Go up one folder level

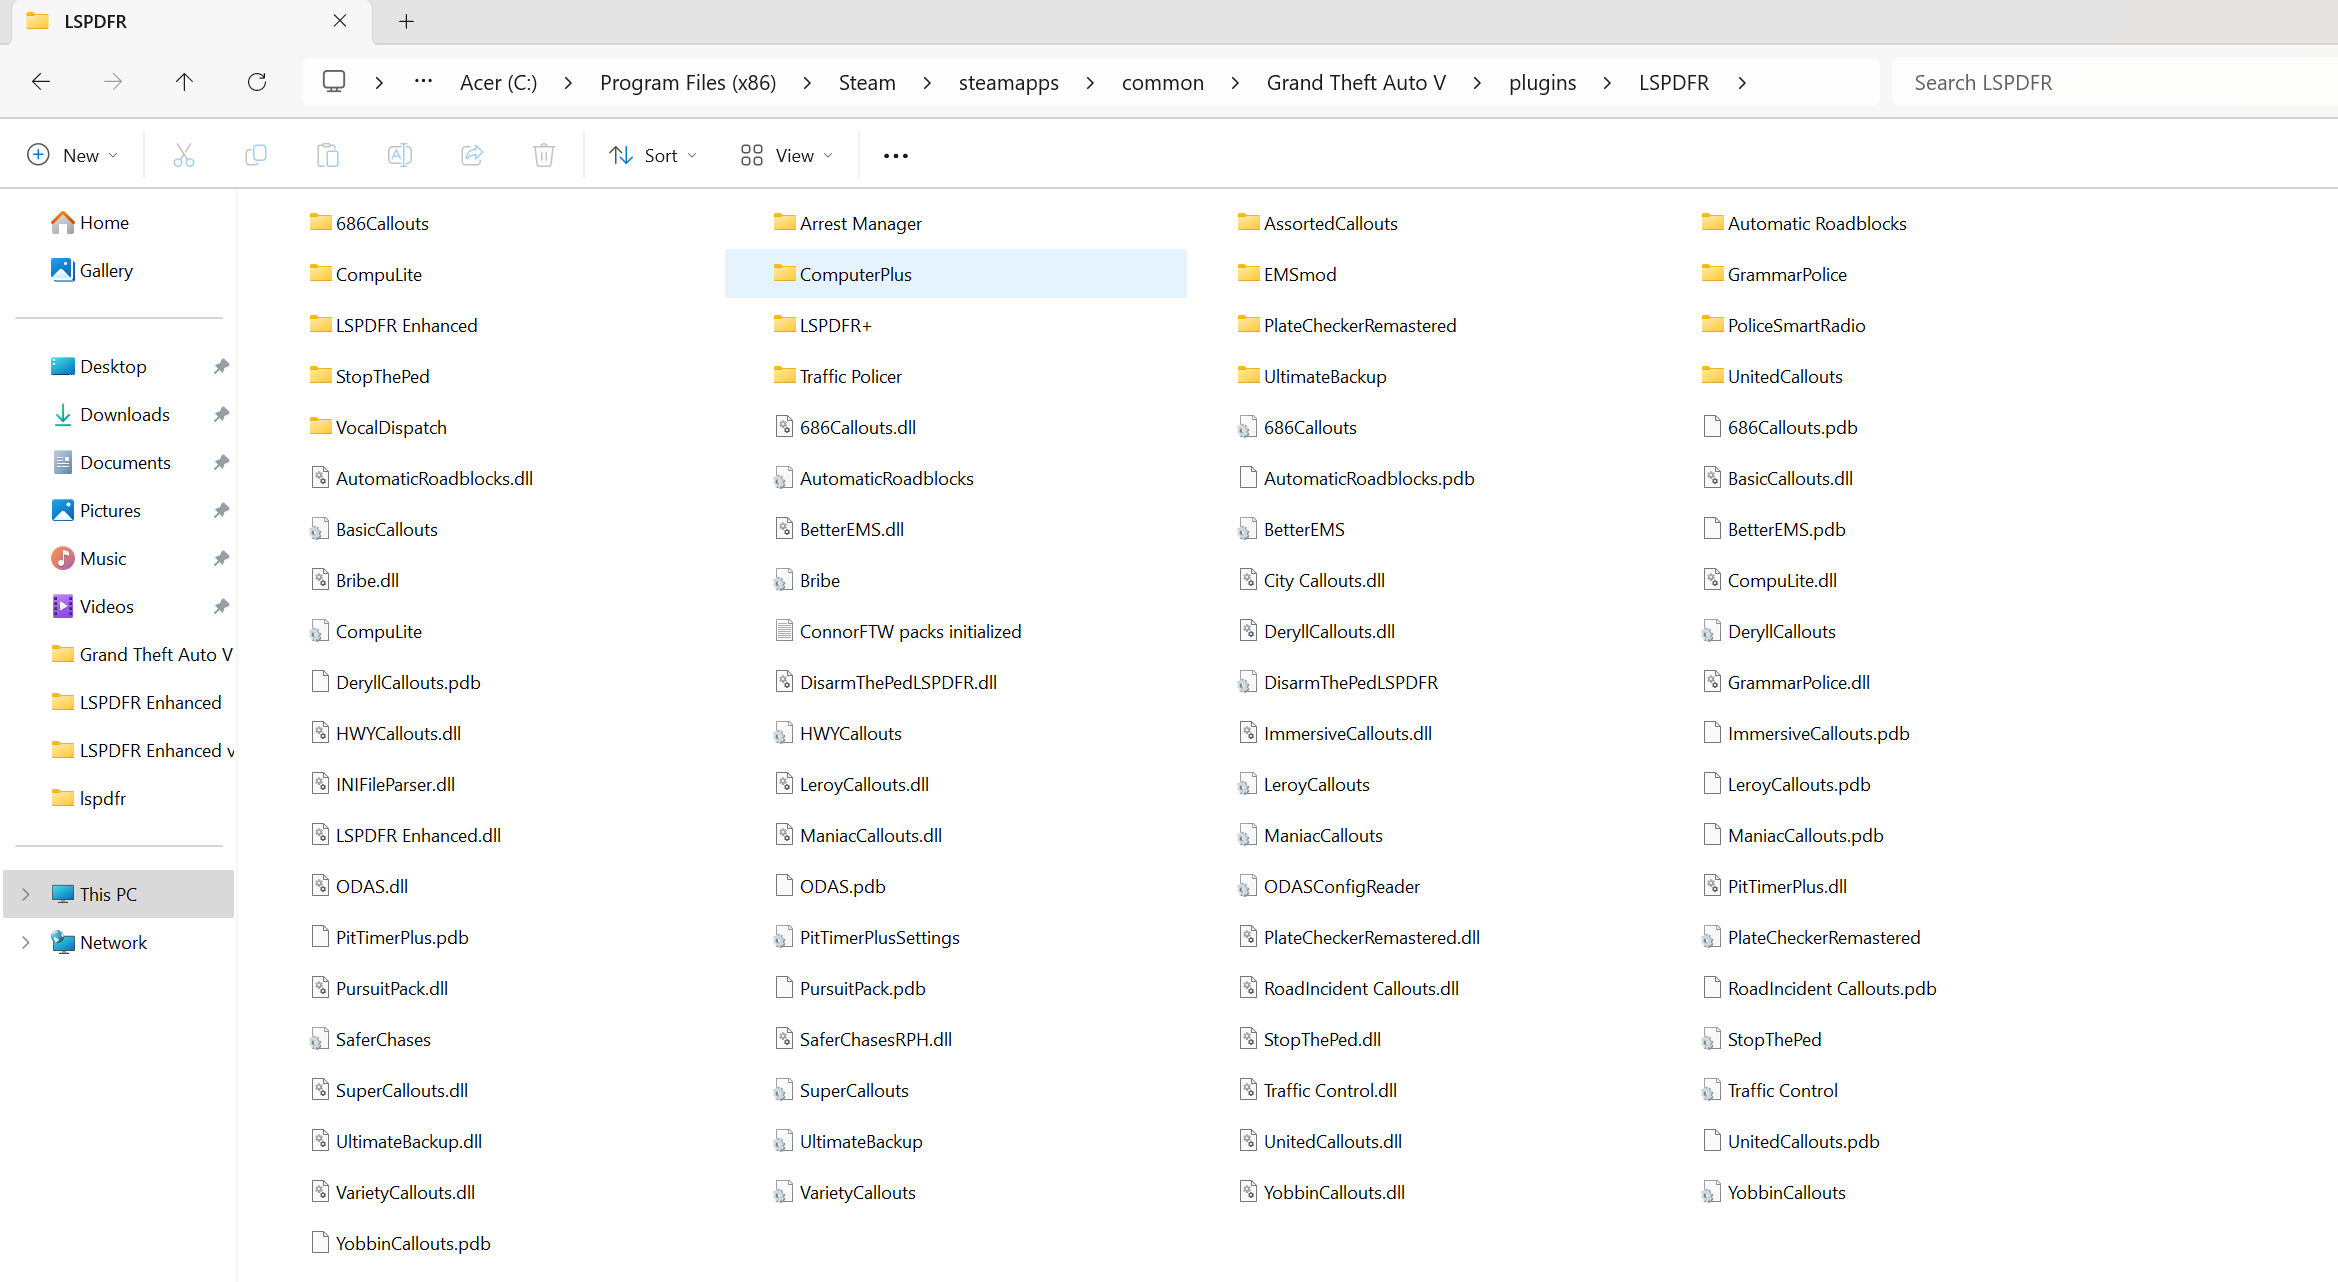pyautogui.click(x=184, y=82)
